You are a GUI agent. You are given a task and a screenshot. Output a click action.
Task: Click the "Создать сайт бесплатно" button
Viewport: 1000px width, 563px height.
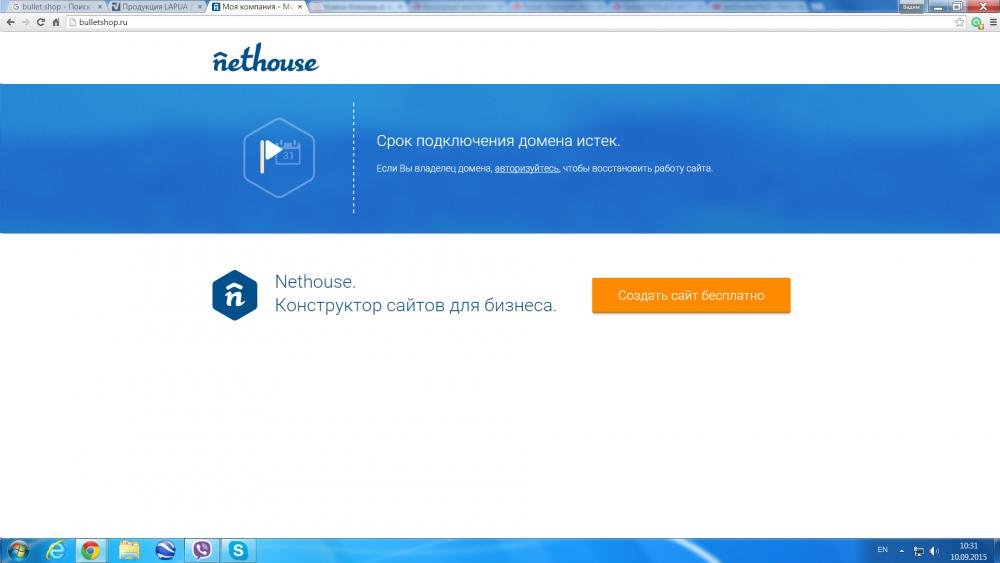pyautogui.click(x=691, y=295)
